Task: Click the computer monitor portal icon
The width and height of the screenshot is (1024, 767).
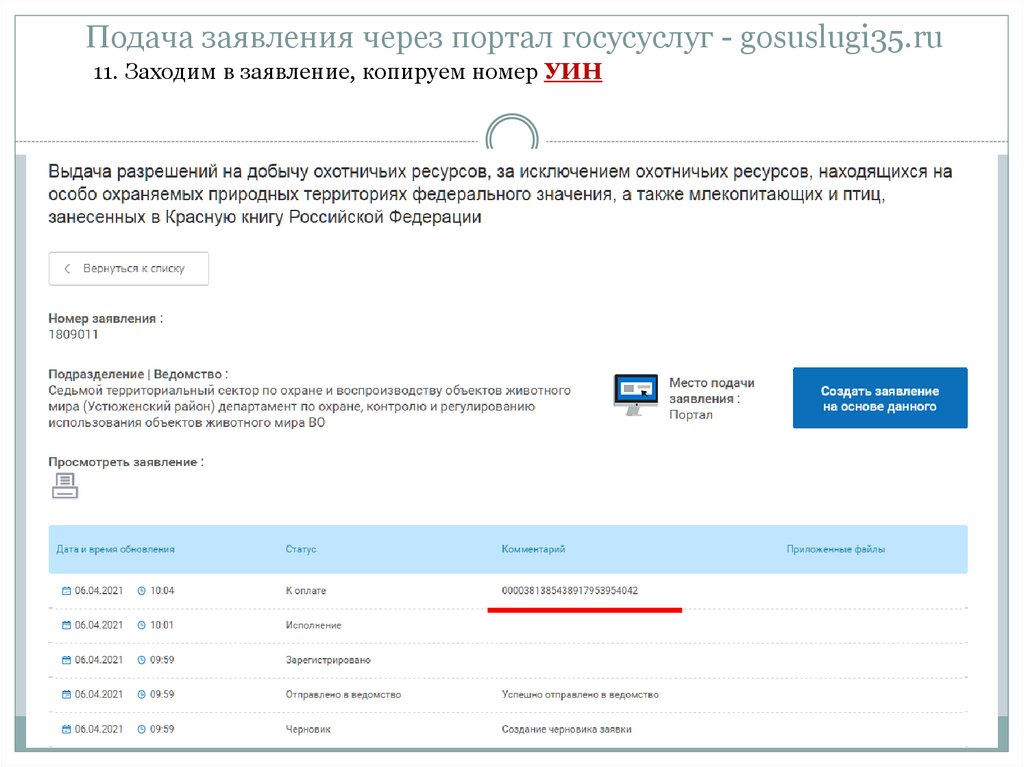Action: coord(635,395)
